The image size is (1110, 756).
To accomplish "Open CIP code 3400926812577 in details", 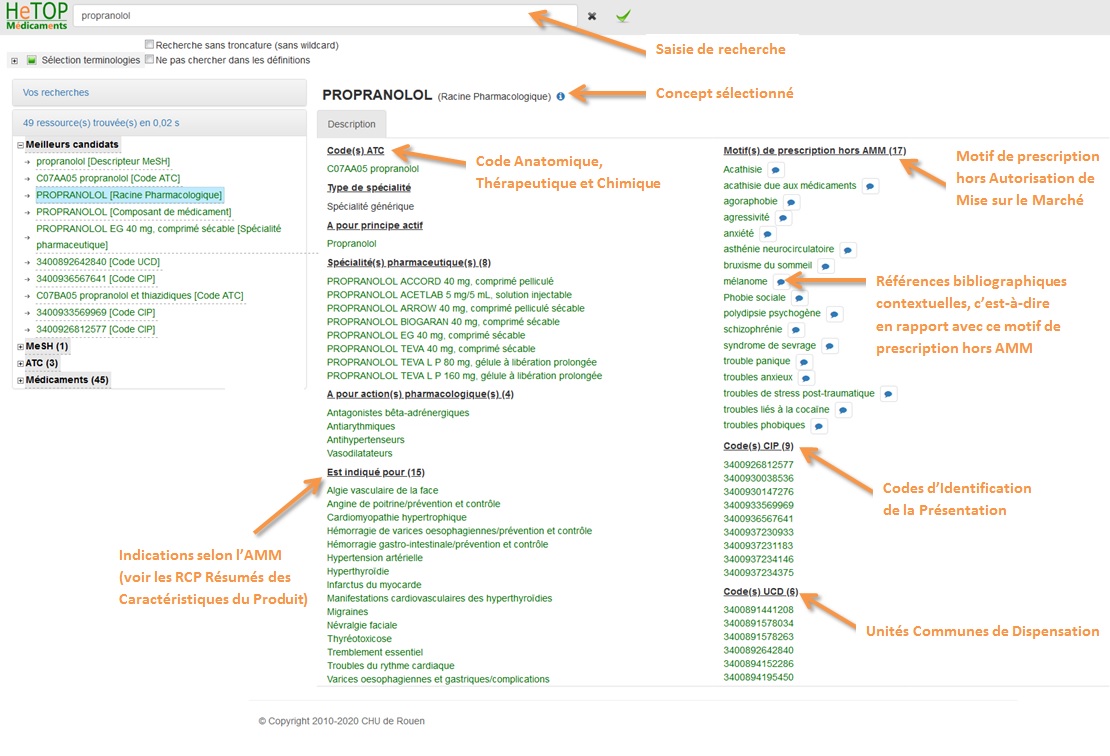I will [758, 465].
